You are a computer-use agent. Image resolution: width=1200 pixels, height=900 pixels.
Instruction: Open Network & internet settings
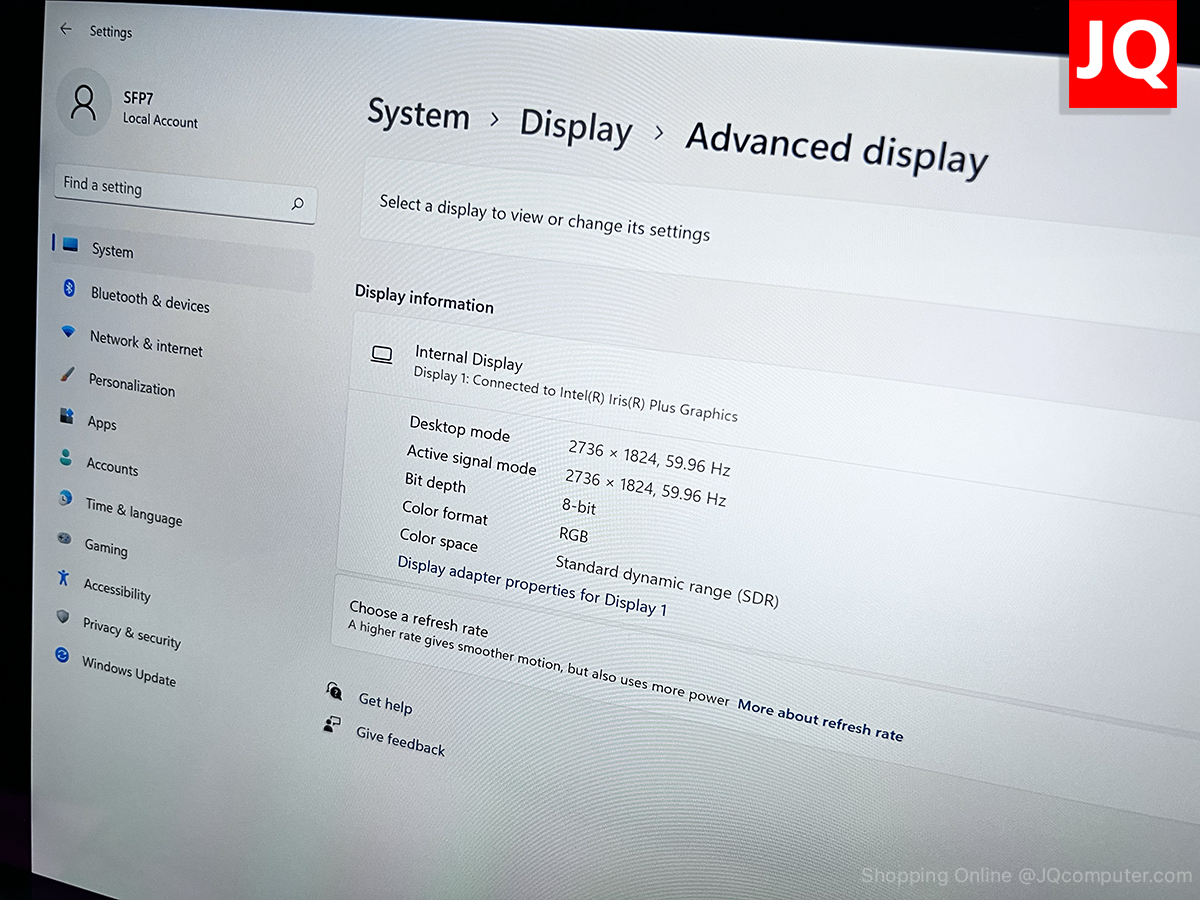pyautogui.click(x=146, y=342)
